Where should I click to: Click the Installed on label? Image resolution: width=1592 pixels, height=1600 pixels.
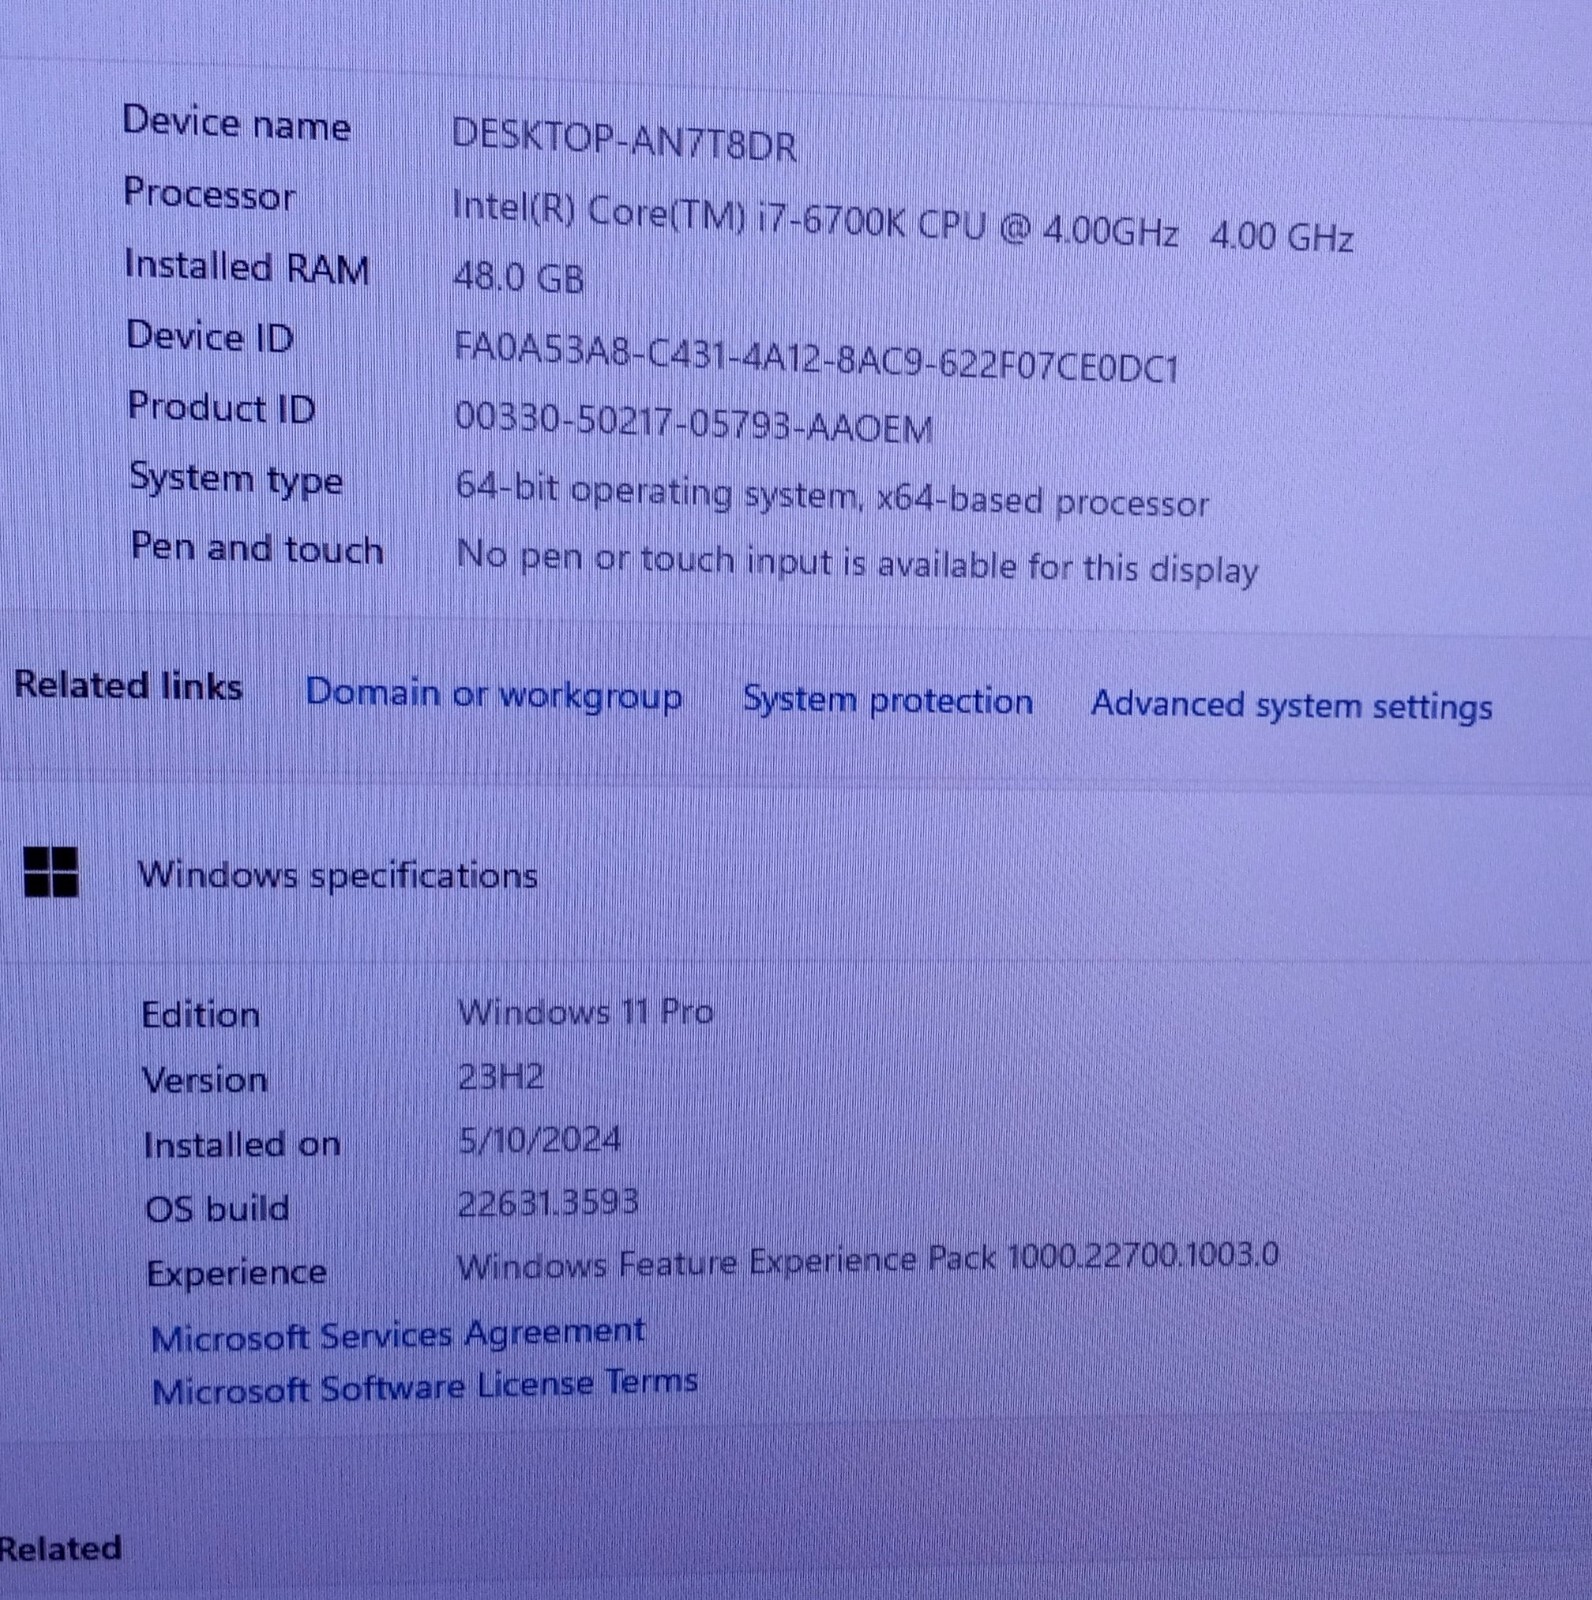click(242, 1144)
